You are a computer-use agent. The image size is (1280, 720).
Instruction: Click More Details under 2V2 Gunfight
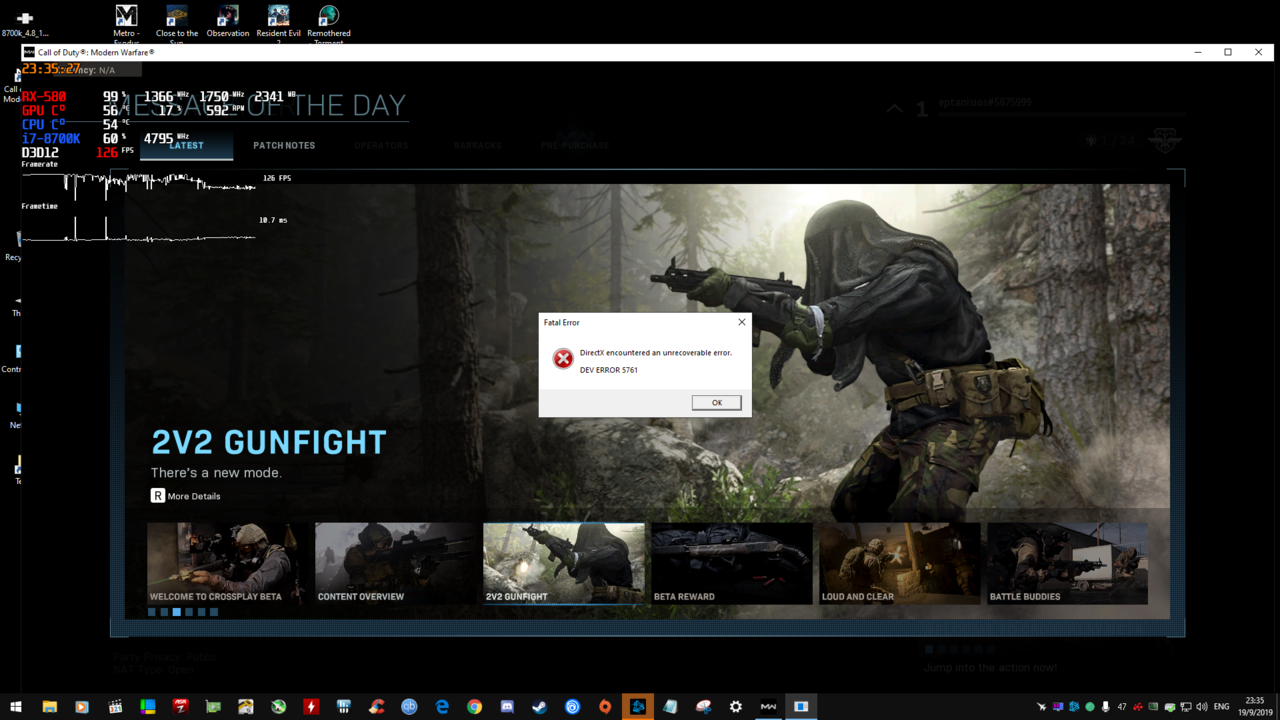[x=186, y=496]
